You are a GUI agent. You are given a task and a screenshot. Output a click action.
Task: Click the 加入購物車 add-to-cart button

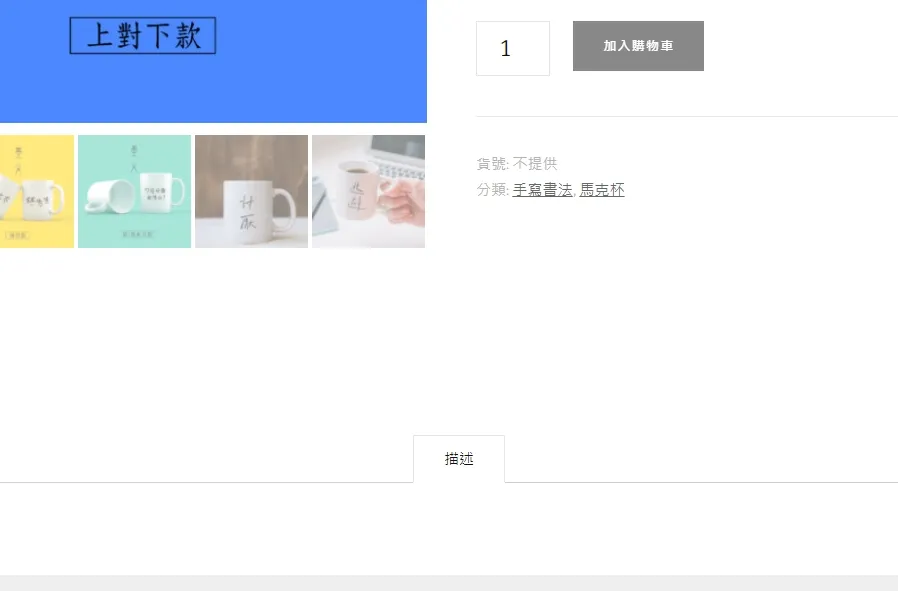point(638,46)
